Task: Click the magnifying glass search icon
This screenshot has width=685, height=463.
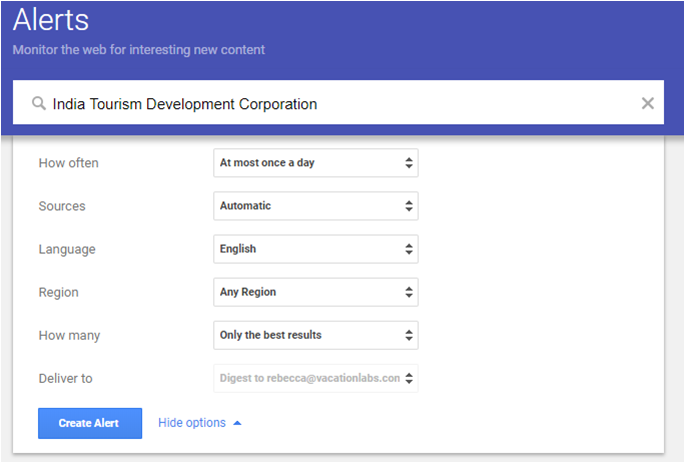Action: 39,104
